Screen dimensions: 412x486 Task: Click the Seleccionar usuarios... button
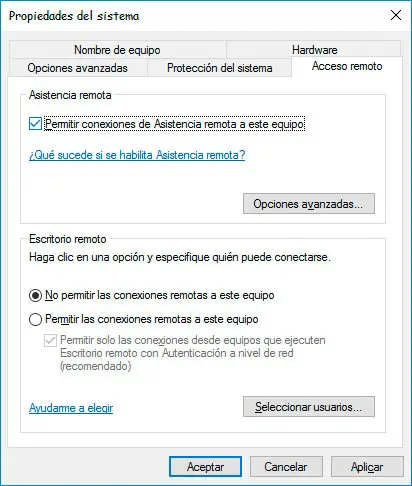click(x=309, y=407)
